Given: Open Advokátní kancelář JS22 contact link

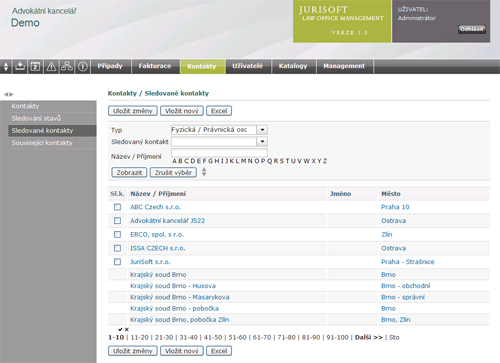Looking at the screenshot, I should point(168,221).
